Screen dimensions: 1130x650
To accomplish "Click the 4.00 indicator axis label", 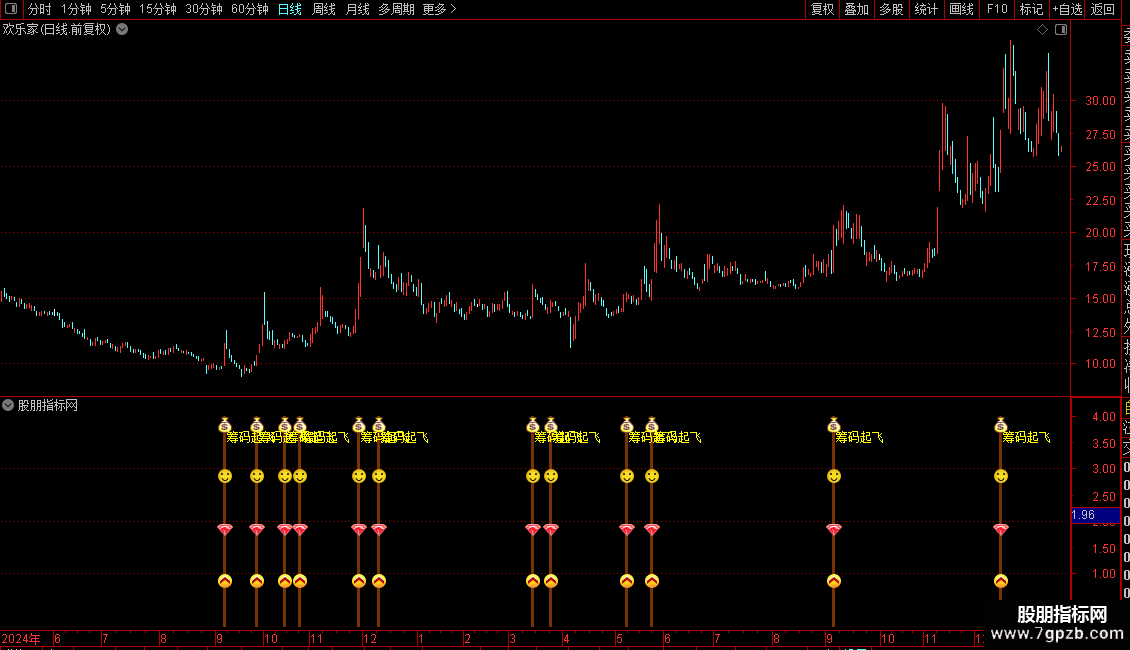I will click(x=1104, y=417).
